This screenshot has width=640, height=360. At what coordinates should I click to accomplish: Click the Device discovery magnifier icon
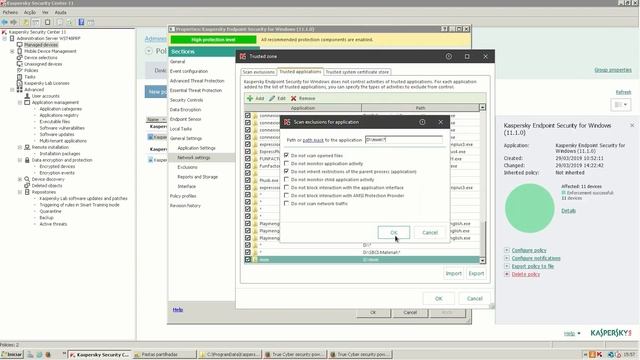(x=27, y=179)
